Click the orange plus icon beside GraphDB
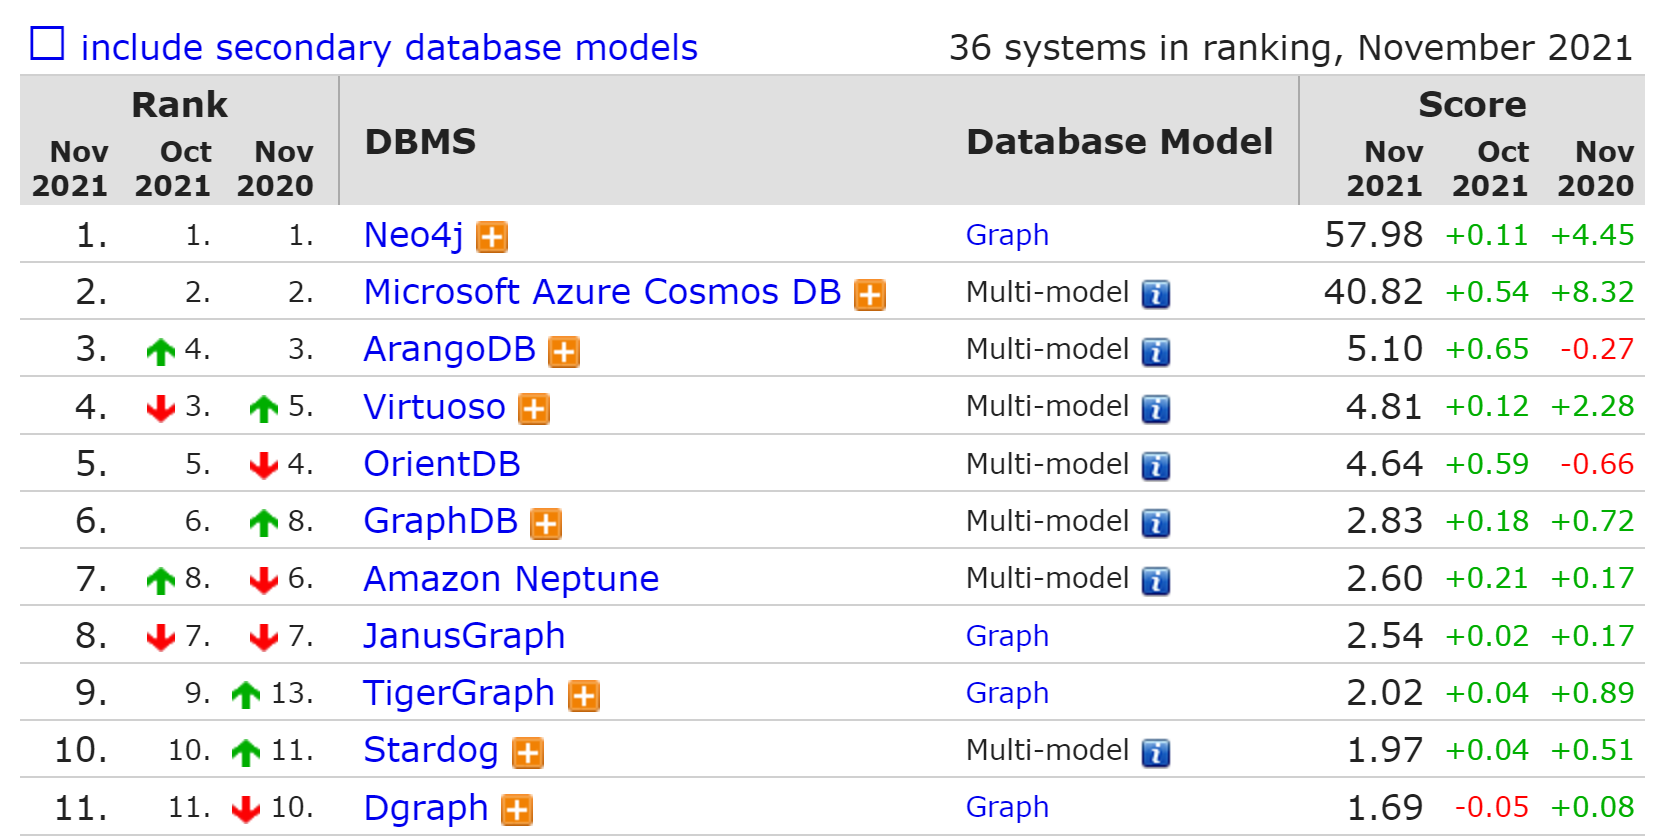Screen dimensions: 1656x836 [545, 524]
